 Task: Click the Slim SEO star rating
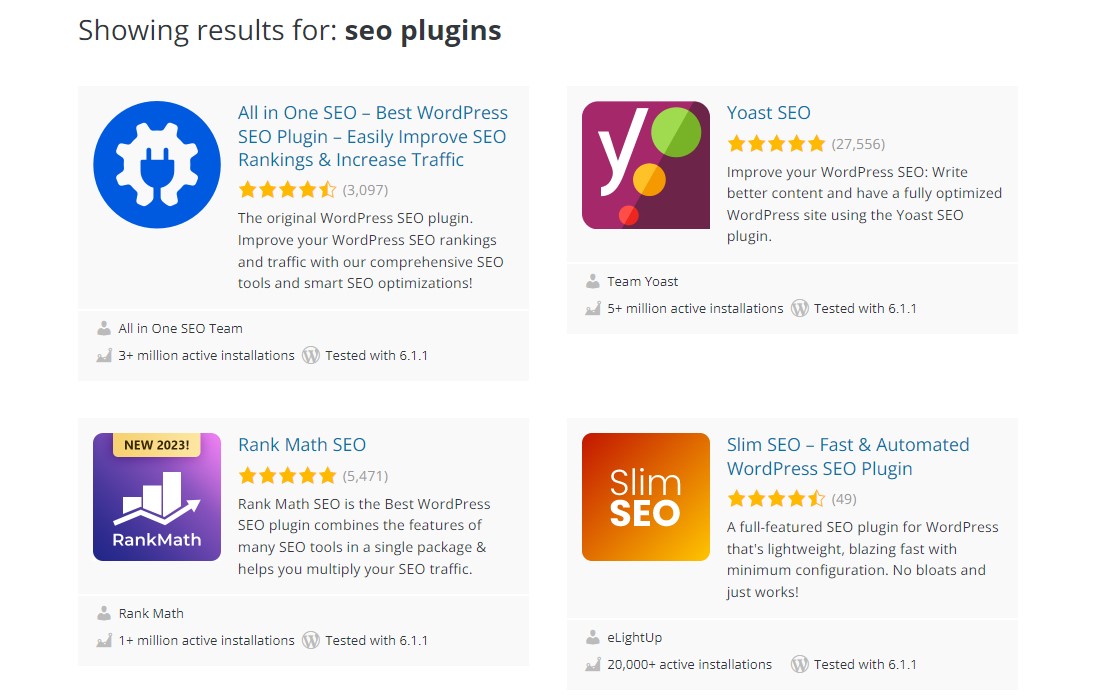click(x=776, y=499)
